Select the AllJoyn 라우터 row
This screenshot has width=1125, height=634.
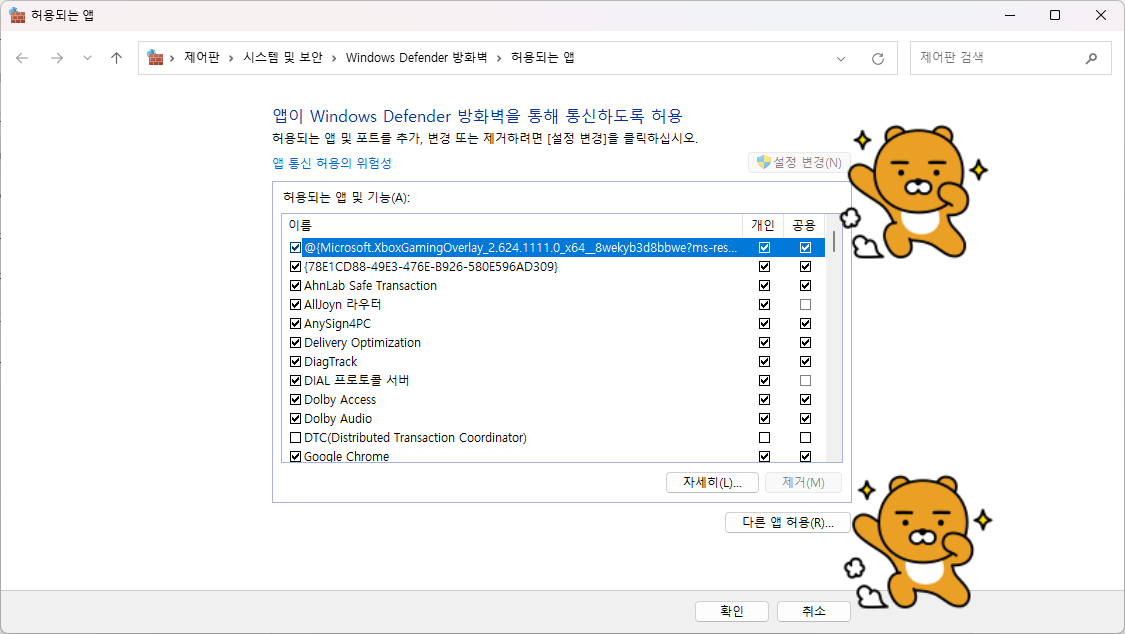click(553, 305)
